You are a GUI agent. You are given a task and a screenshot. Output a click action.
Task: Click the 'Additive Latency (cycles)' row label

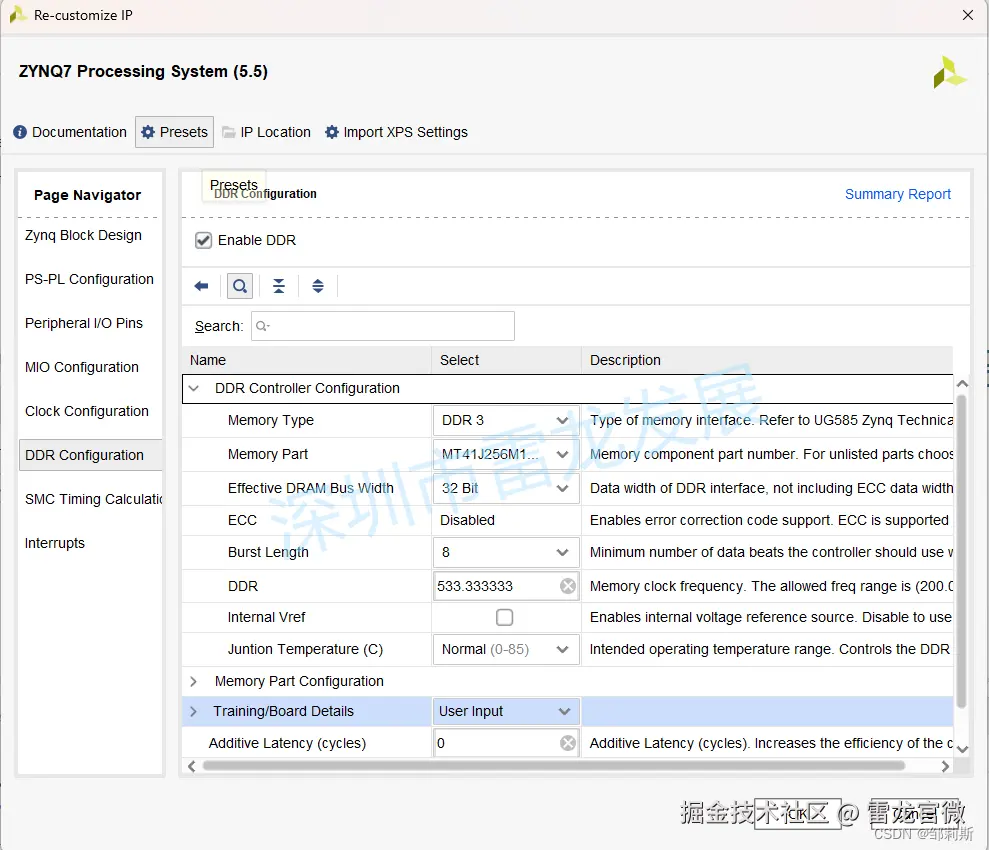[x=287, y=743]
